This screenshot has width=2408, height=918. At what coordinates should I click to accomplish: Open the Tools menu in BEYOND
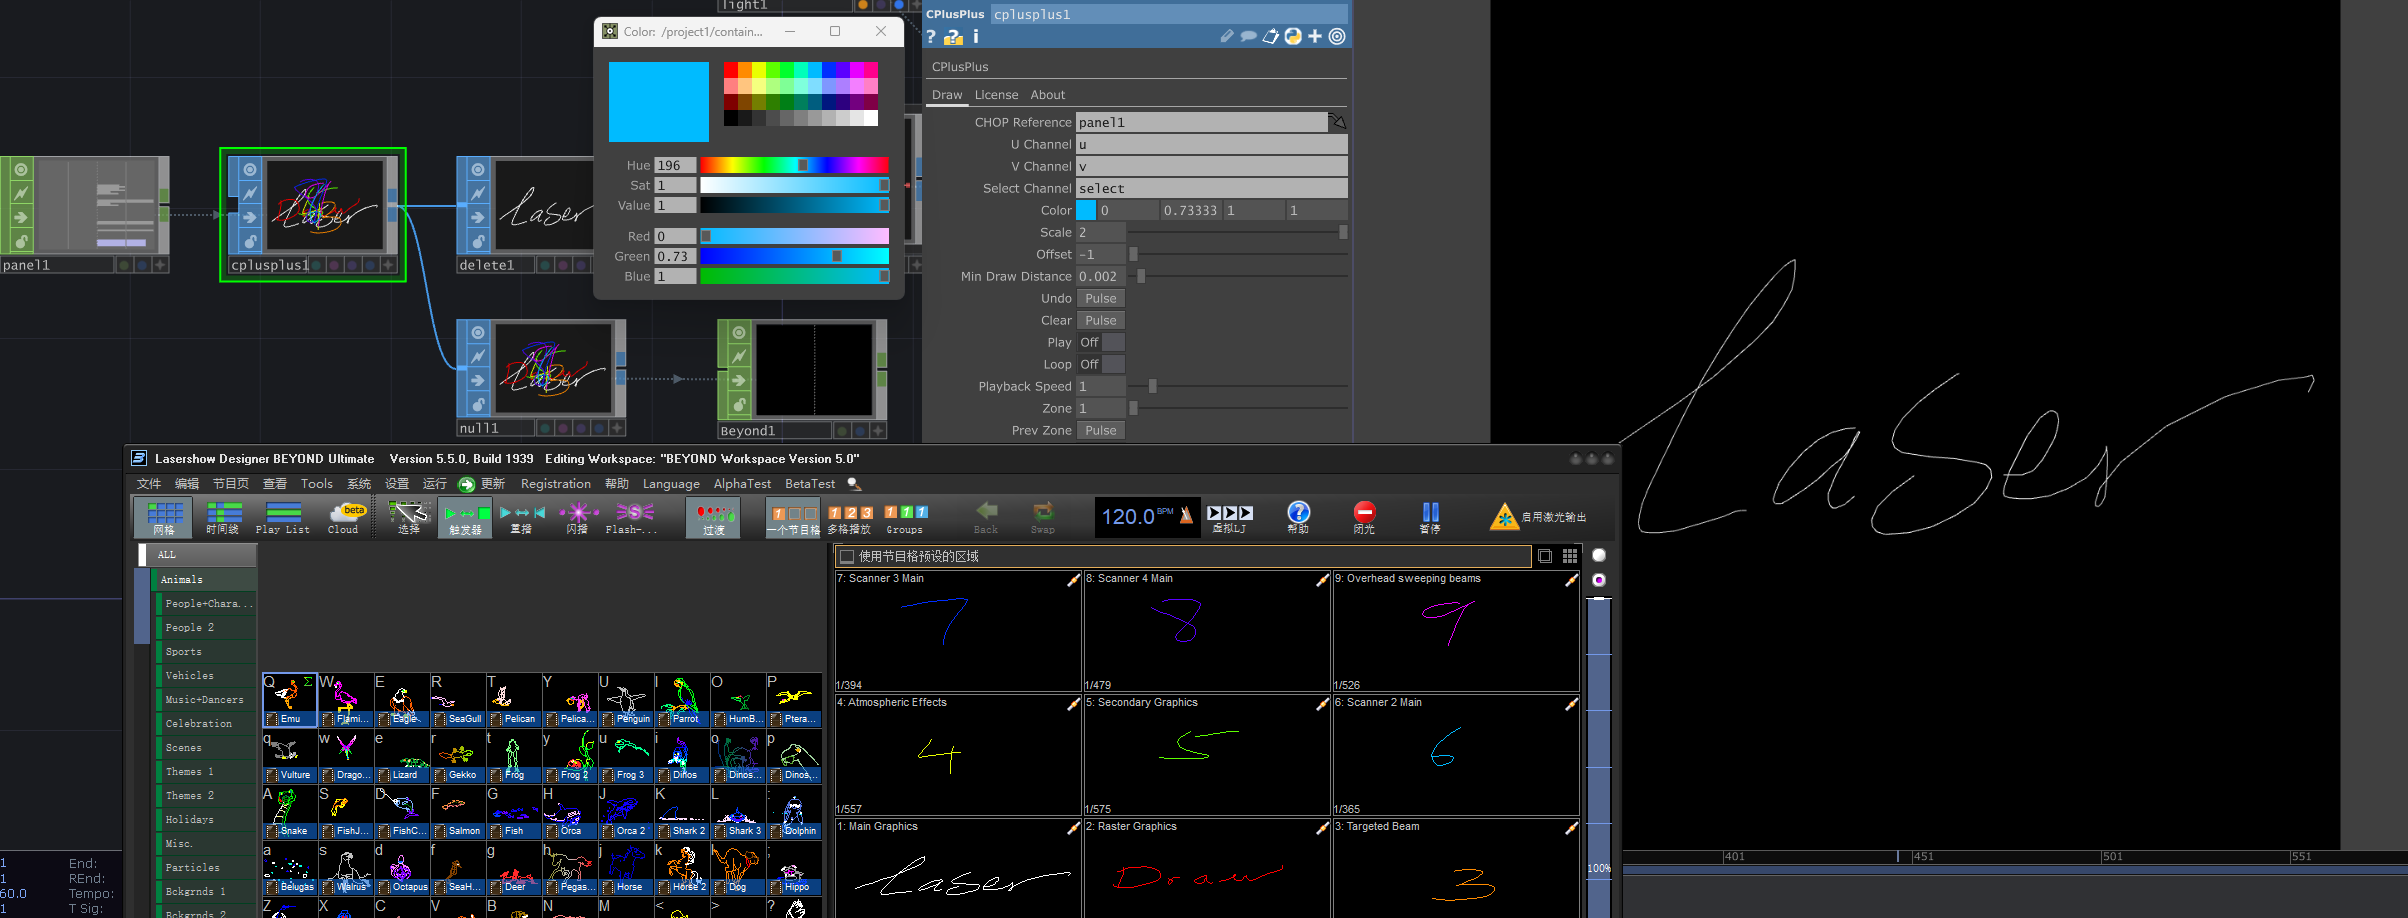pos(317,484)
